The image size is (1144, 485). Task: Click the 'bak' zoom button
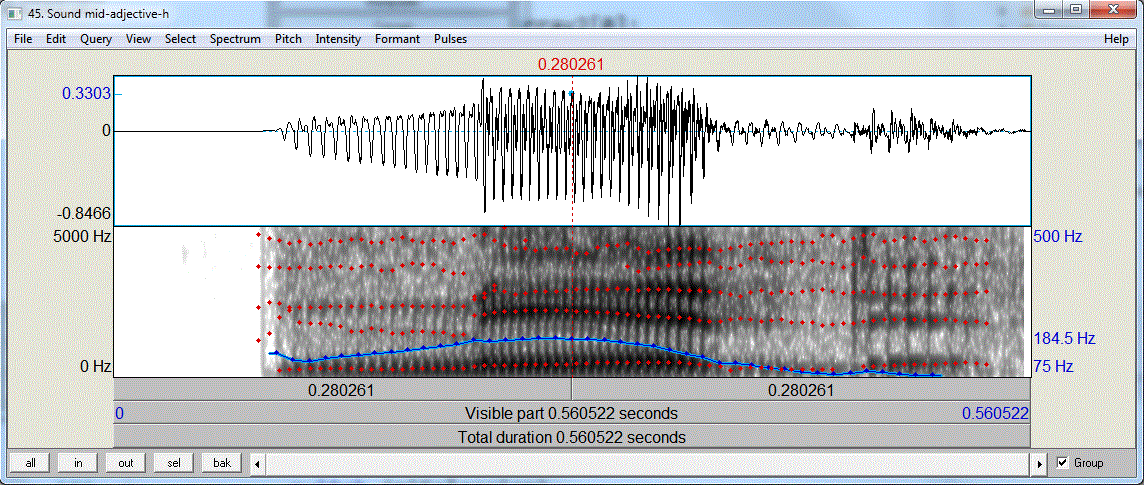coord(222,462)
